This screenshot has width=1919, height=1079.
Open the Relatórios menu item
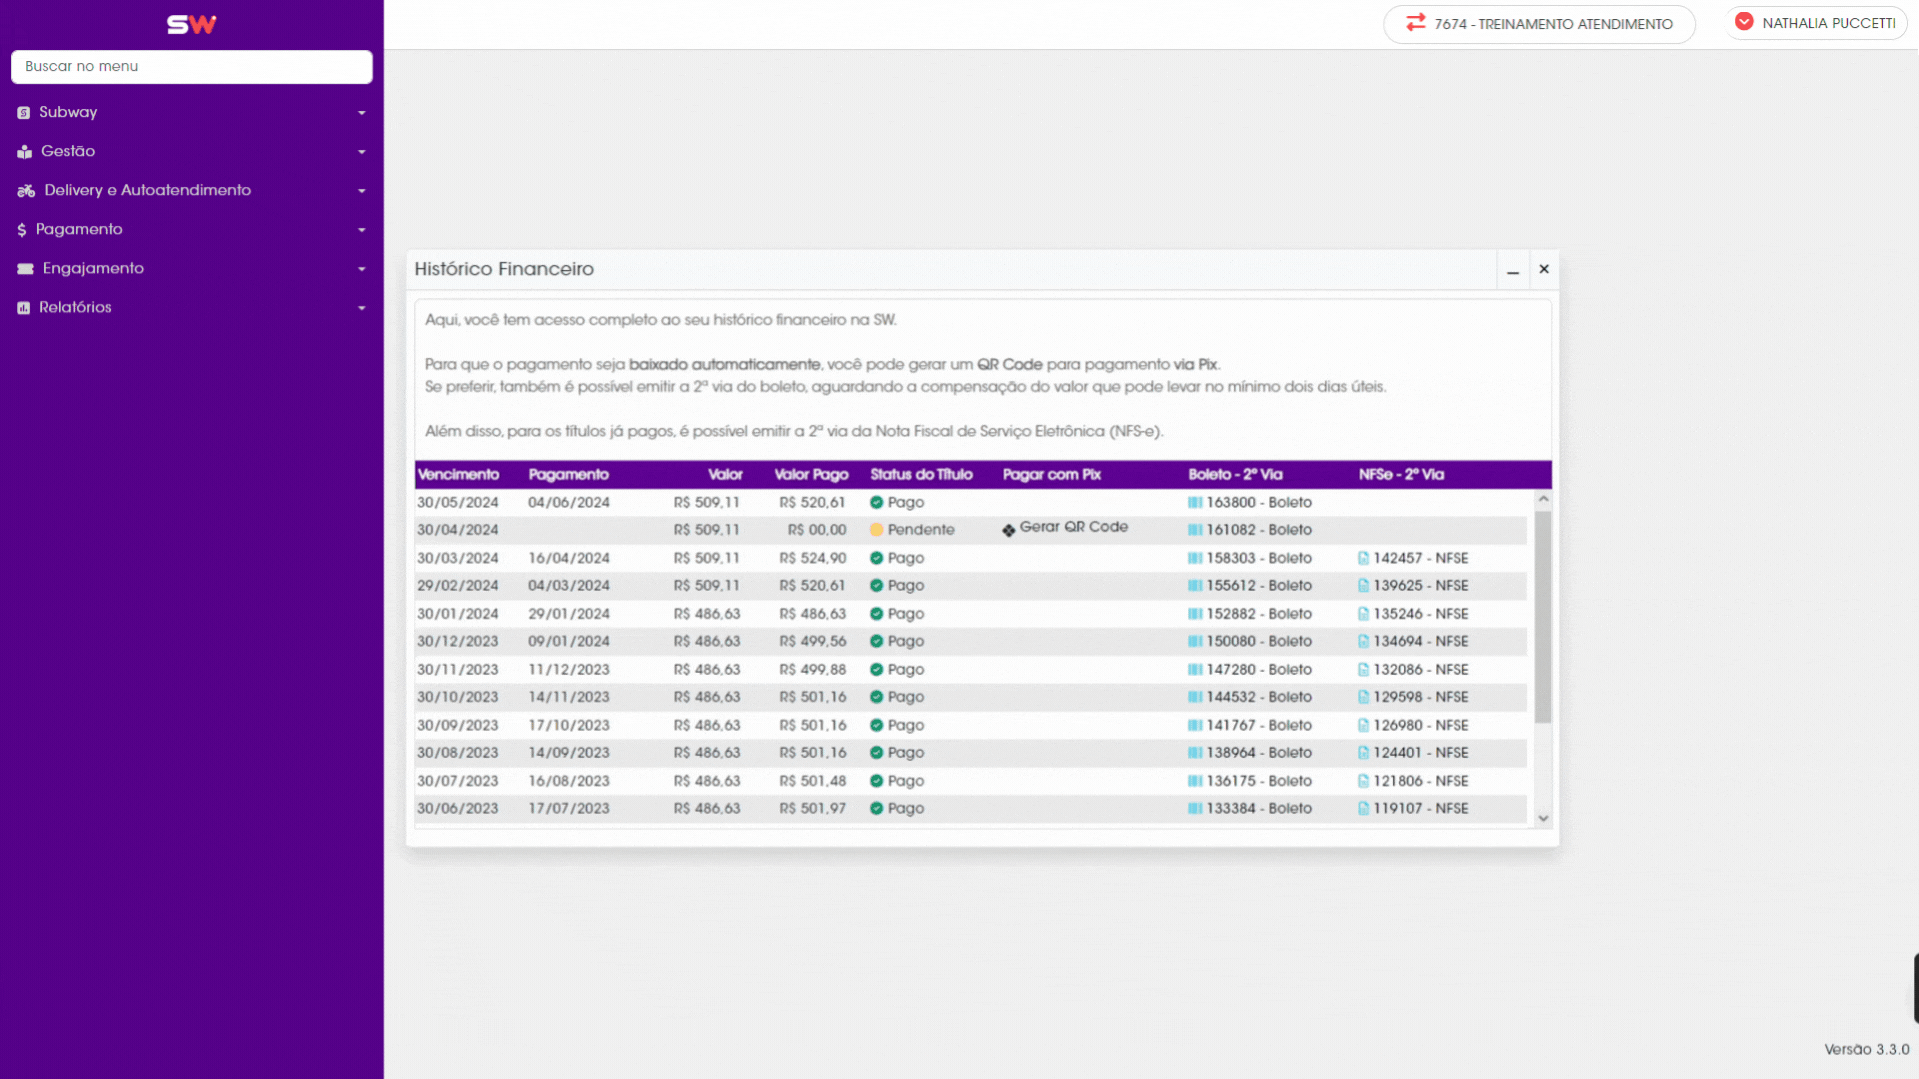coord(191,307)
